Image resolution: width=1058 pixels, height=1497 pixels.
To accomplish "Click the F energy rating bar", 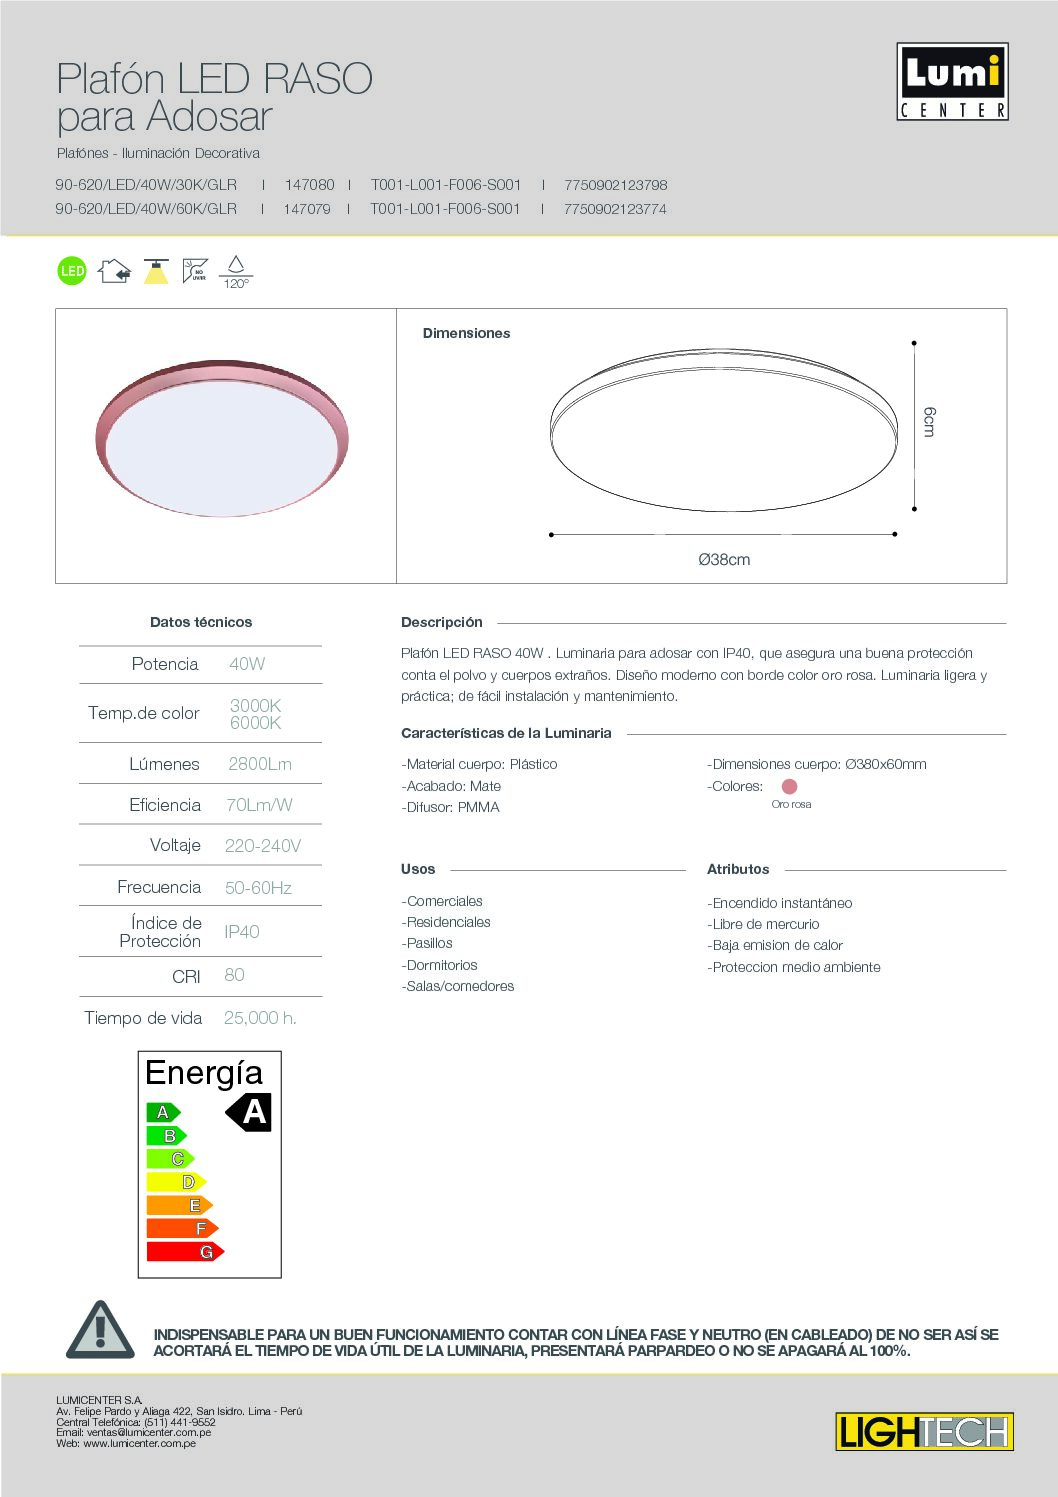I will tap(182, 1228).
